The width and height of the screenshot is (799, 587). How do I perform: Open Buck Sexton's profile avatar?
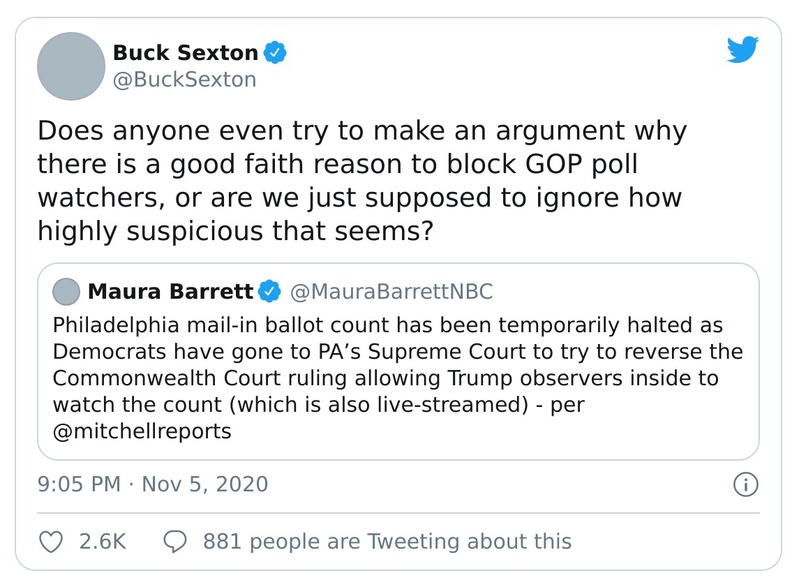click(71, 66)
